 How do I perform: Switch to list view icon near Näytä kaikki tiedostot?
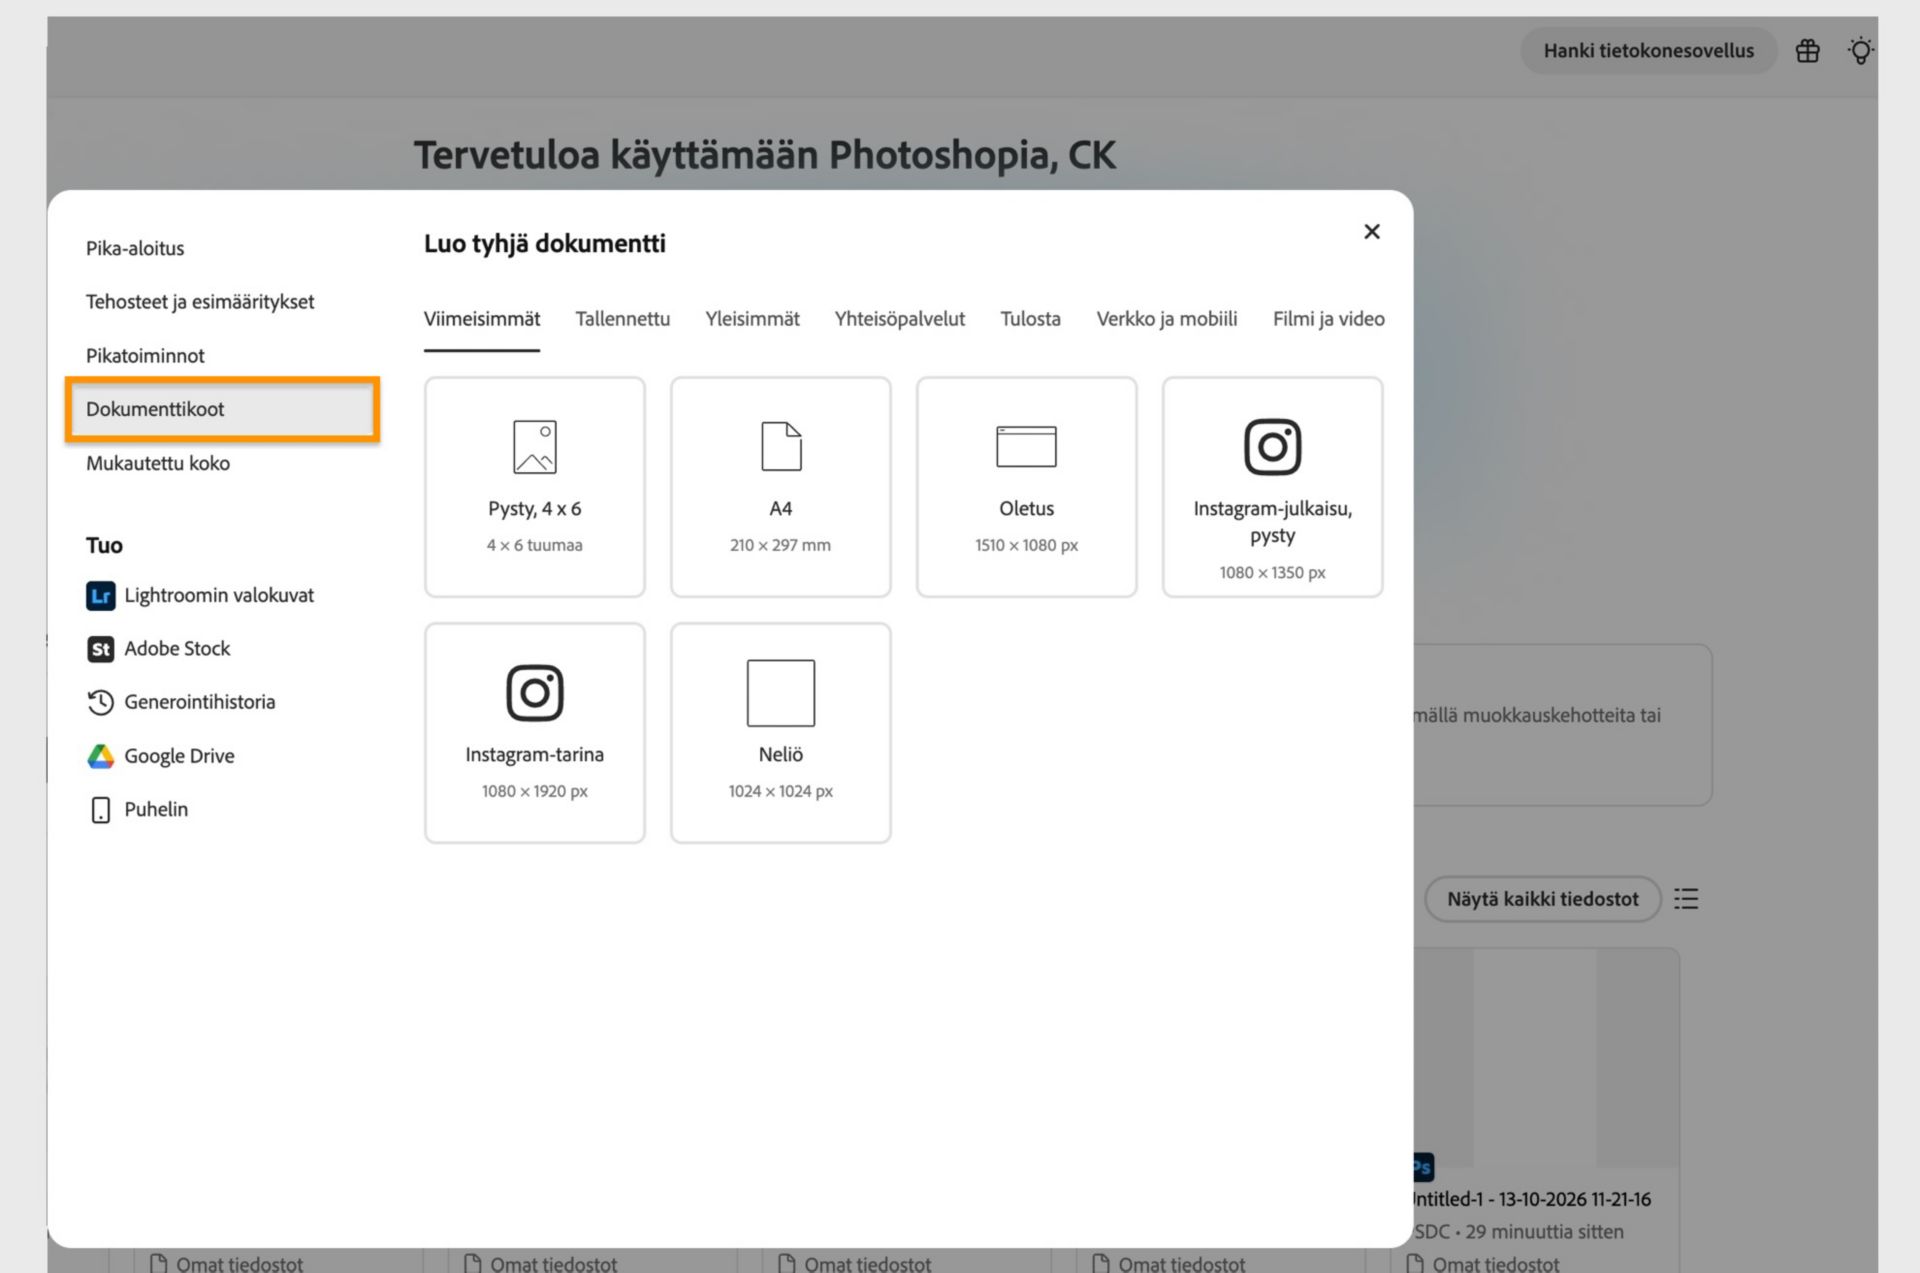click(1686, 899)
